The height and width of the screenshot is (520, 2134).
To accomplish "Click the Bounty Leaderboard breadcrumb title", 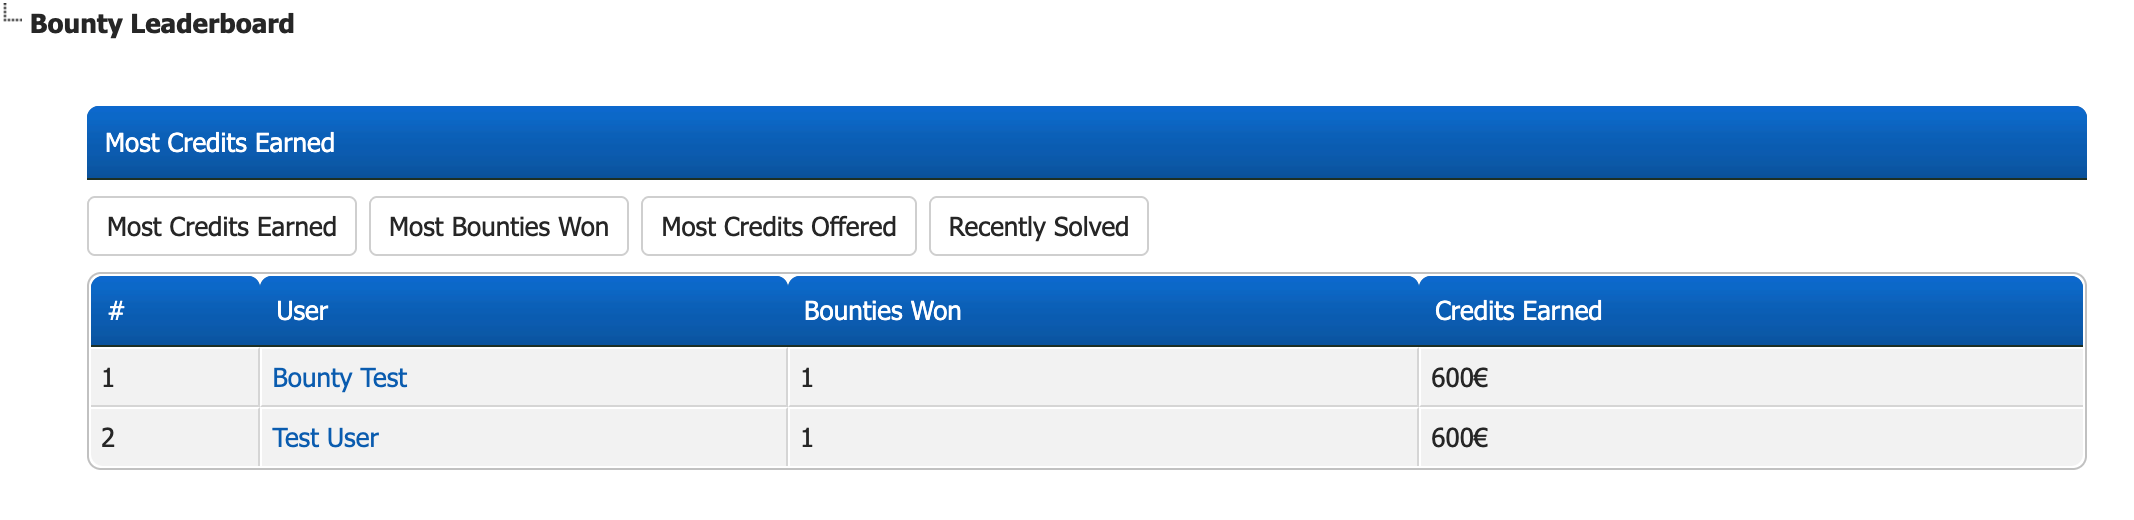I will [x=162, y=24].
